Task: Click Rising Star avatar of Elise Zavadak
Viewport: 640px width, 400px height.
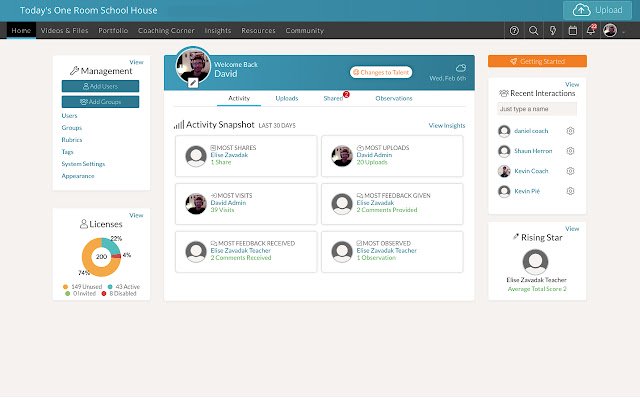Action: pos(536,262)
